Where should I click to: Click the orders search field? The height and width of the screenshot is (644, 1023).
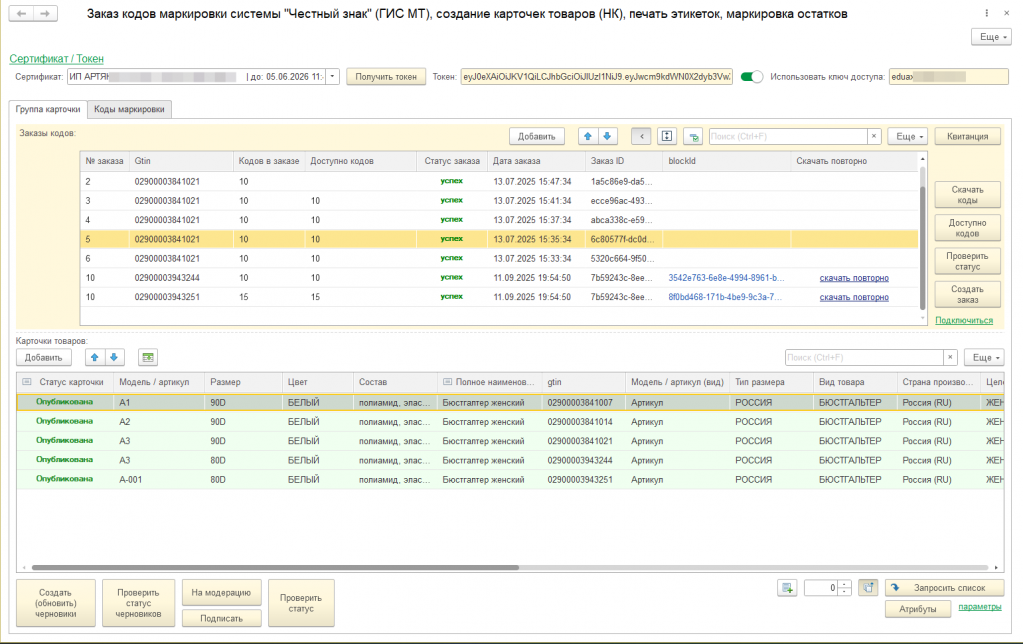[787, 136]
